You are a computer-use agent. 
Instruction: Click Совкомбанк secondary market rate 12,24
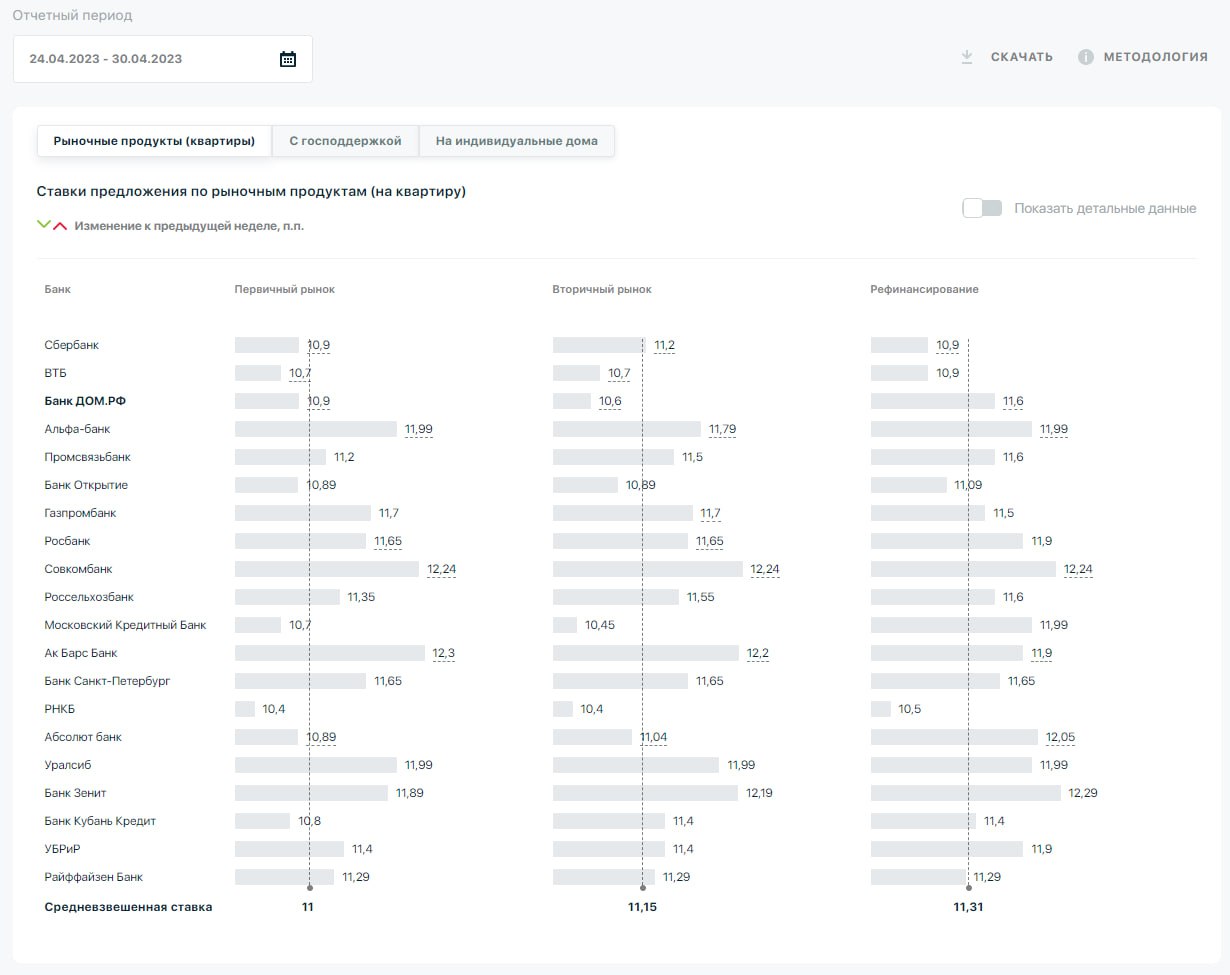click(764, 569)
